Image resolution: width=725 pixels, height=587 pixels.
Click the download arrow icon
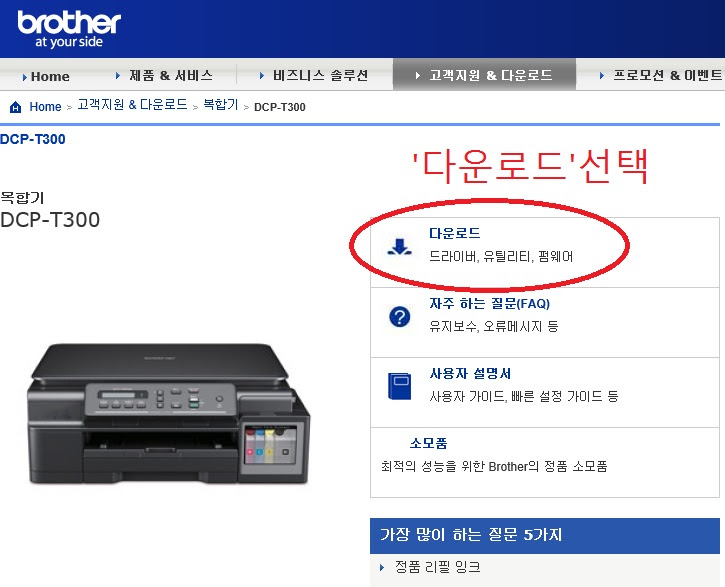399,247
